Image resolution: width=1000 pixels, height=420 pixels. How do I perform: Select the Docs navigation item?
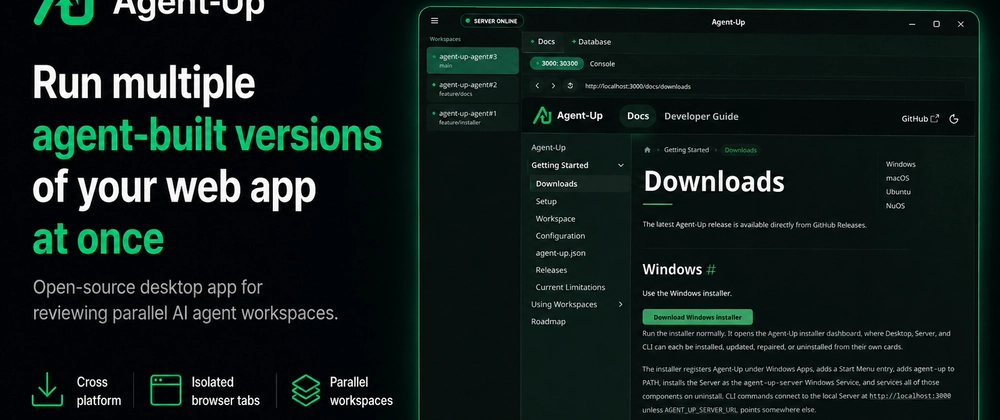(638, 116)
